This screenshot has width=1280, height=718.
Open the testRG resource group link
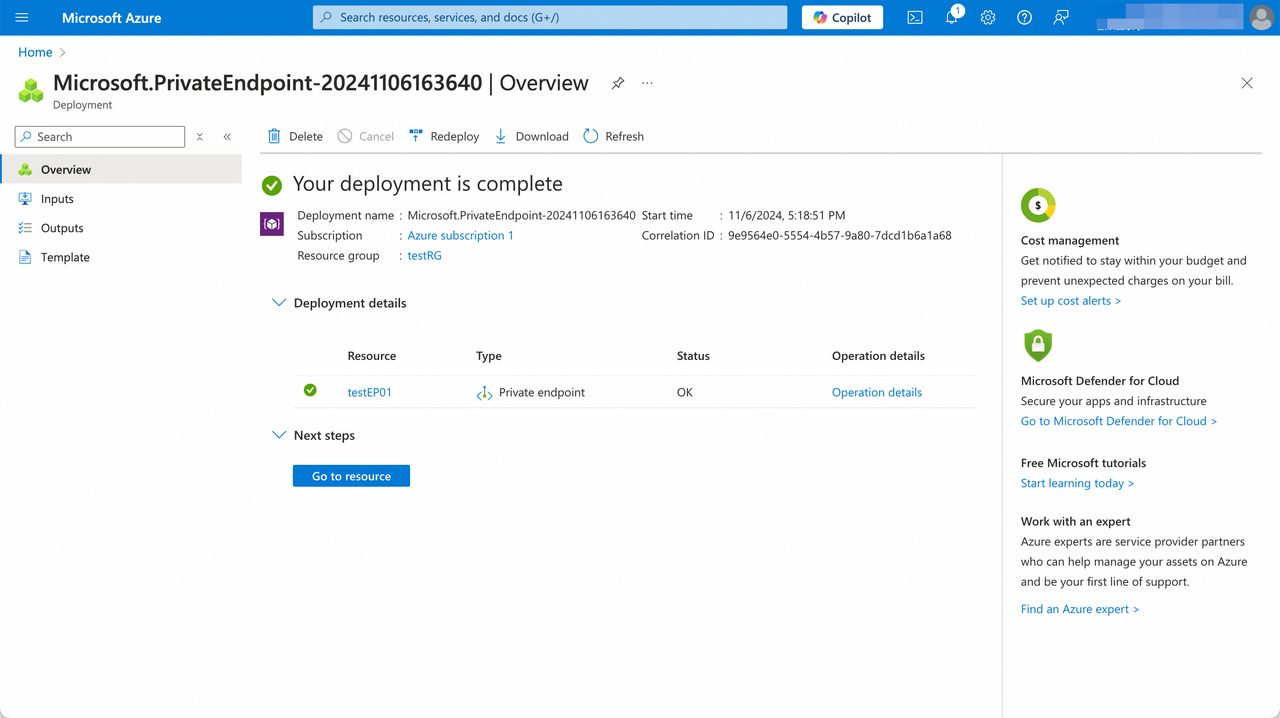point(424,255)
